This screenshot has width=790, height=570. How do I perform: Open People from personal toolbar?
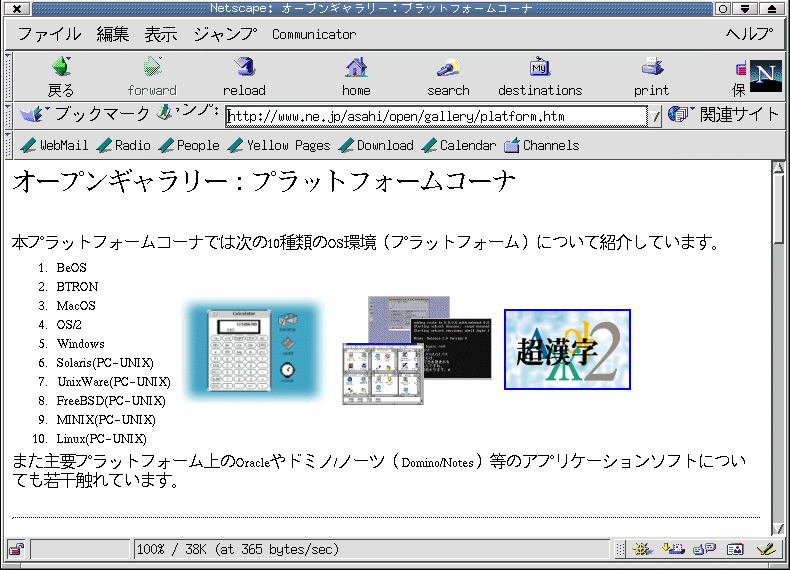coord(189,145)
